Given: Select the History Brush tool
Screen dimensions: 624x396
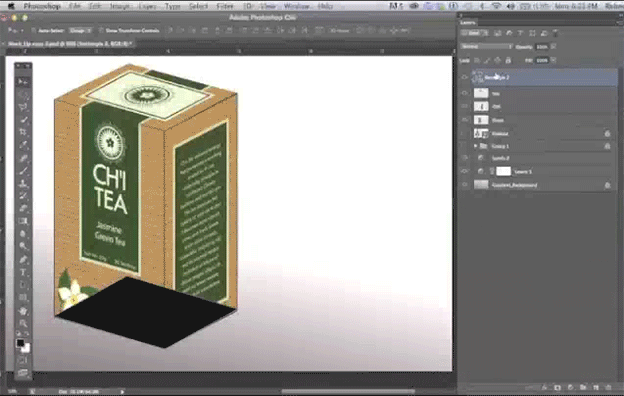Looking at the screenshot, I should pos(23,196).
